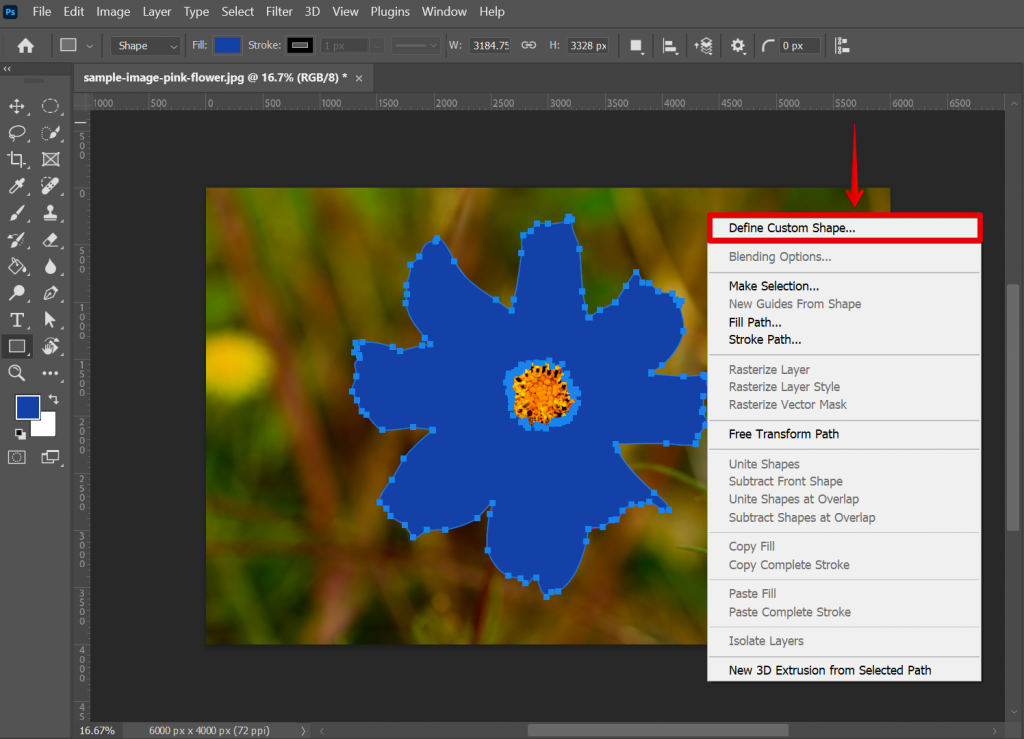Open the stroke type dropdown
Screen dimensions: 1024x739
415,45
